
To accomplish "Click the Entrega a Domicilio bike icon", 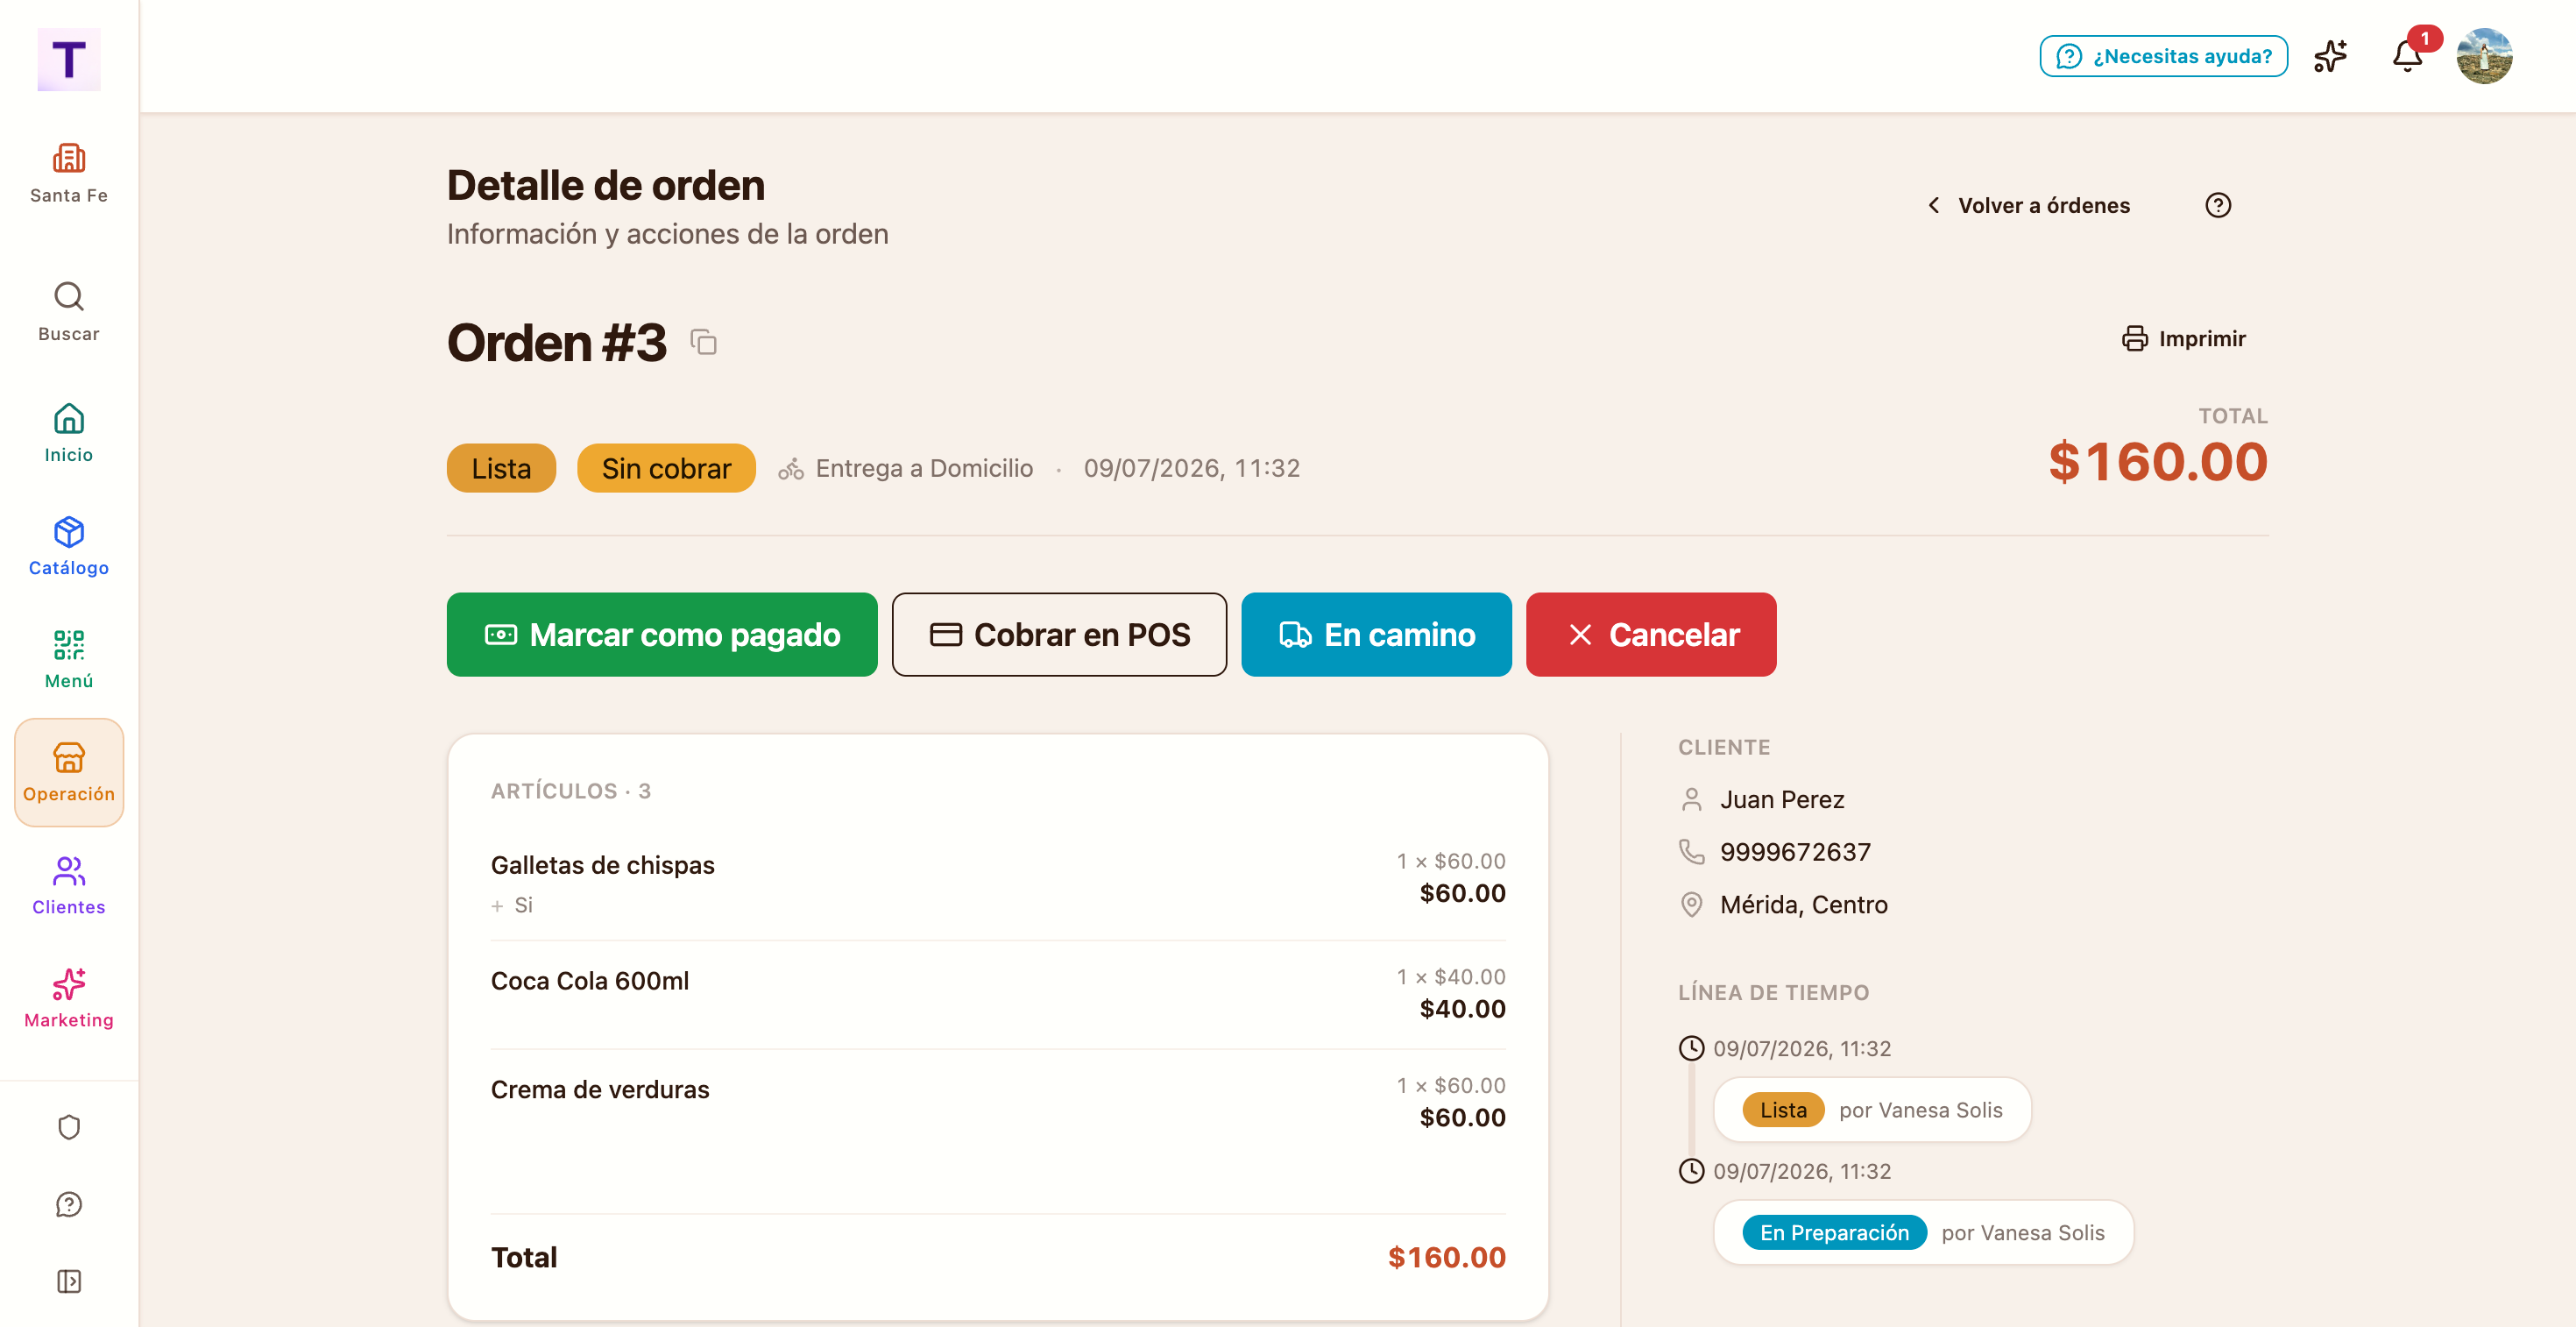I will 791,468.
